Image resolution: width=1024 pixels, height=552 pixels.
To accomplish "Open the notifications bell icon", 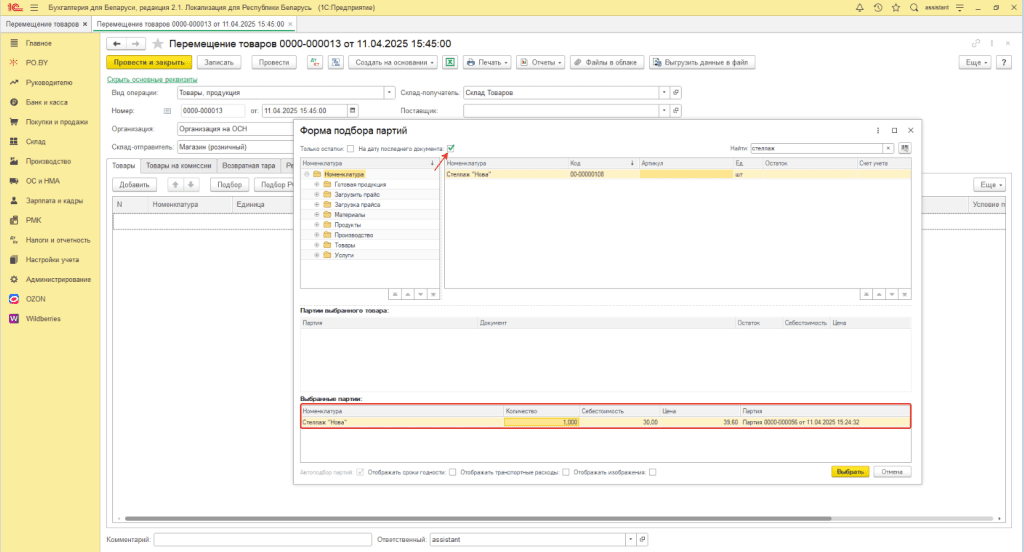I will pos(859,8).
